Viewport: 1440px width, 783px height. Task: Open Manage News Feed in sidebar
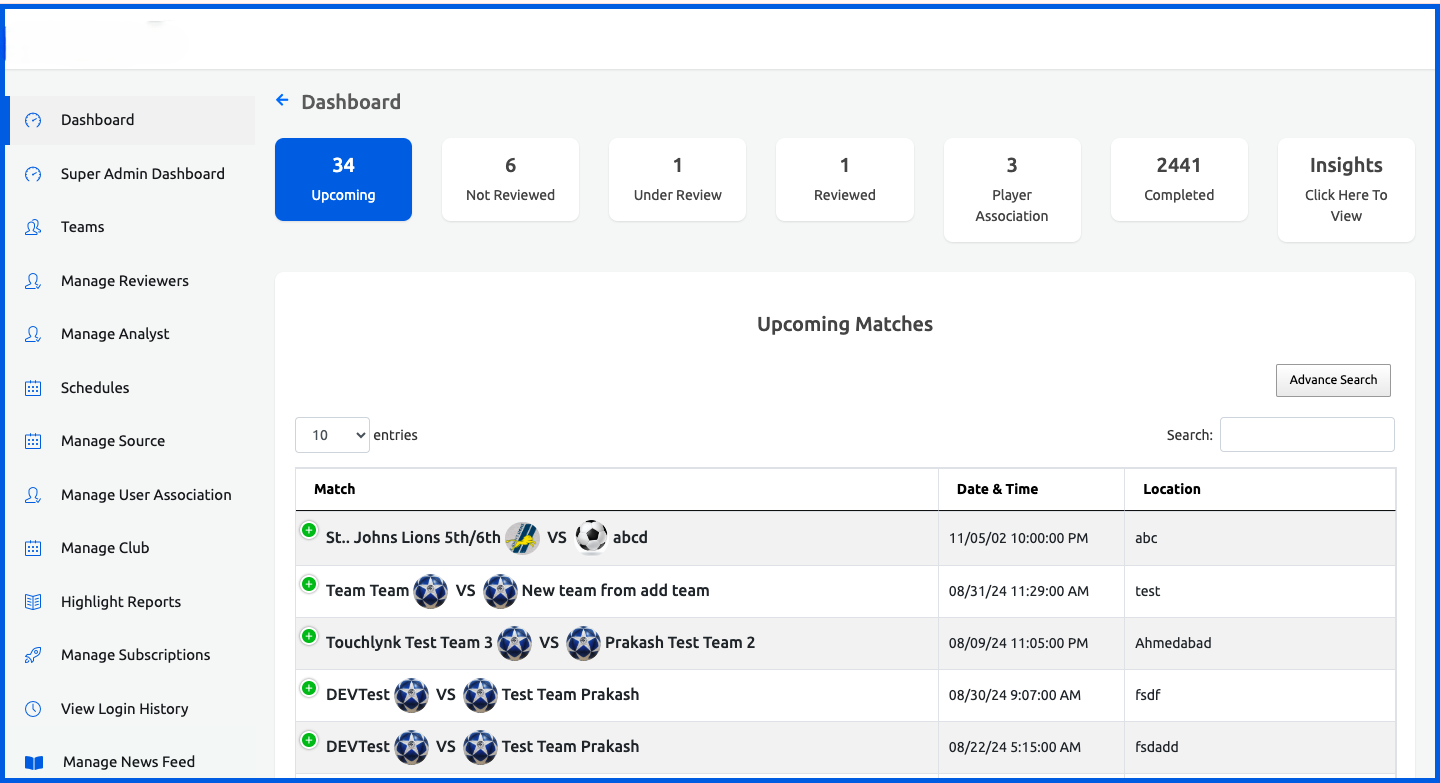[x=130, y=762]
